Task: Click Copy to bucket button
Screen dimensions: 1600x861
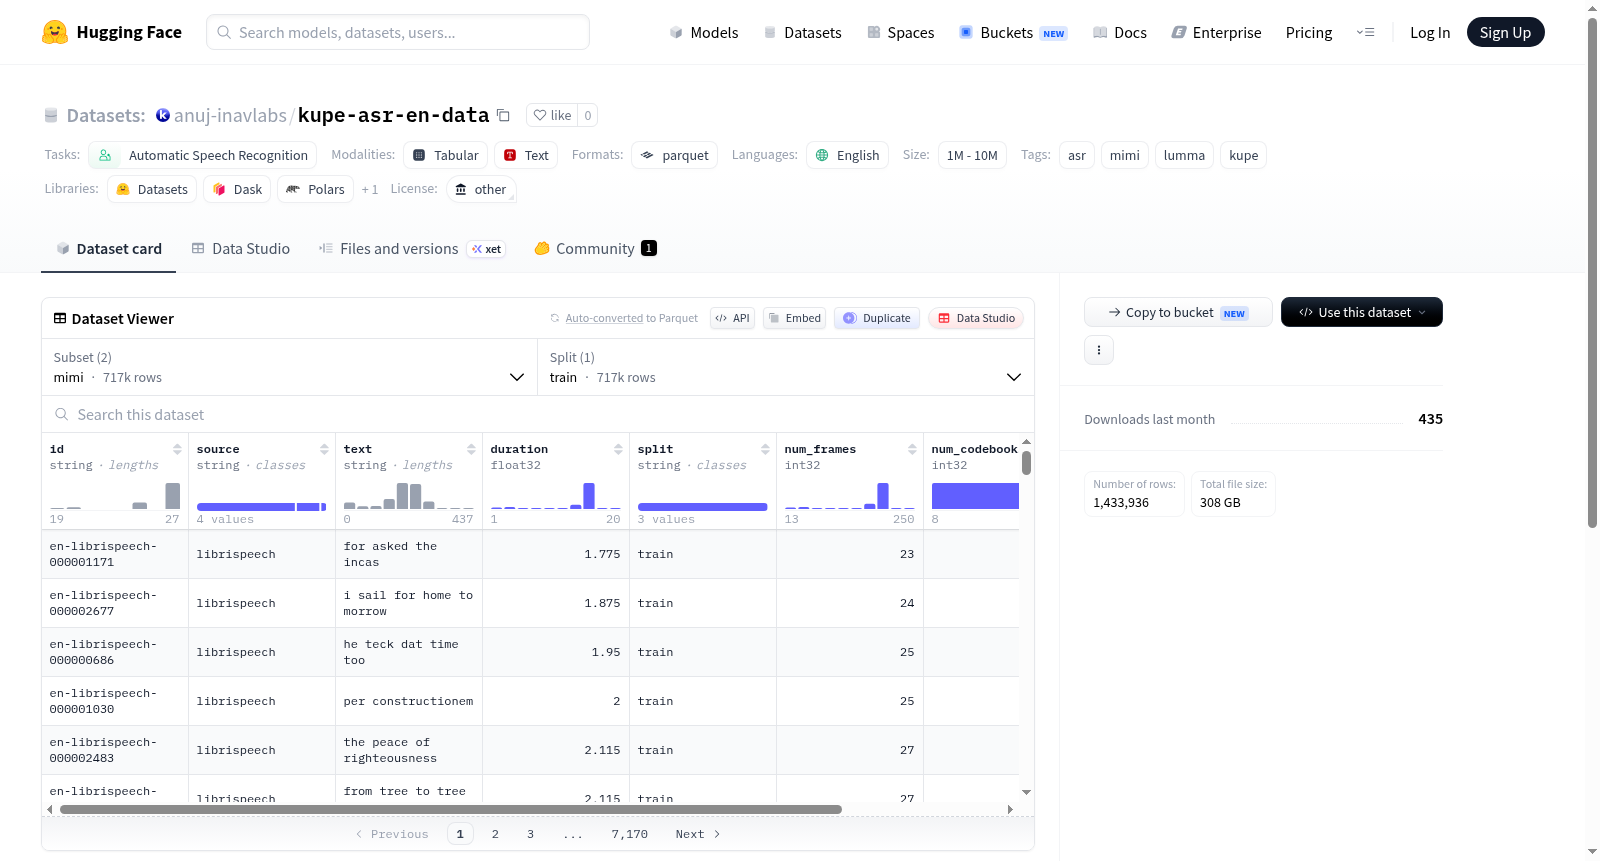Action: pyautogui.click(x=1178, y=312)
